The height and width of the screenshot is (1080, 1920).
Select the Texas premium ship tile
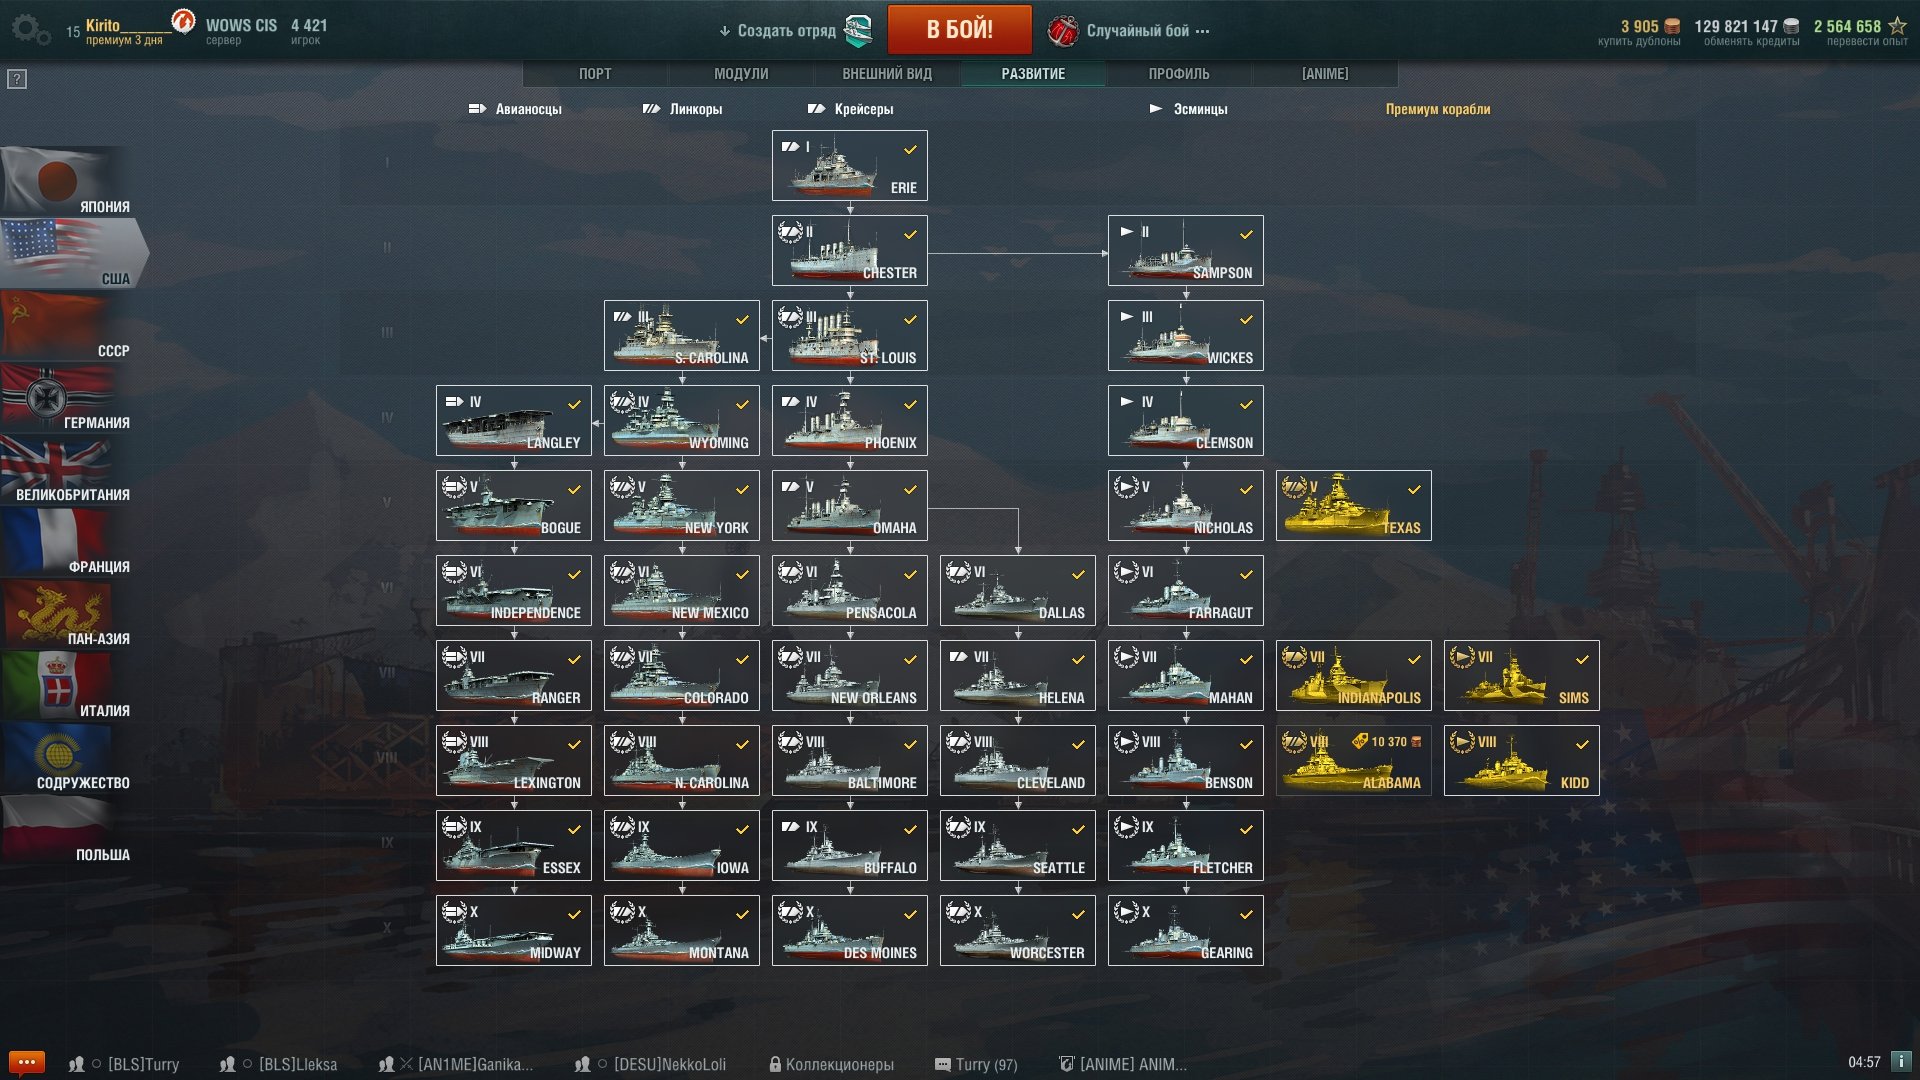click(1353, 506)
